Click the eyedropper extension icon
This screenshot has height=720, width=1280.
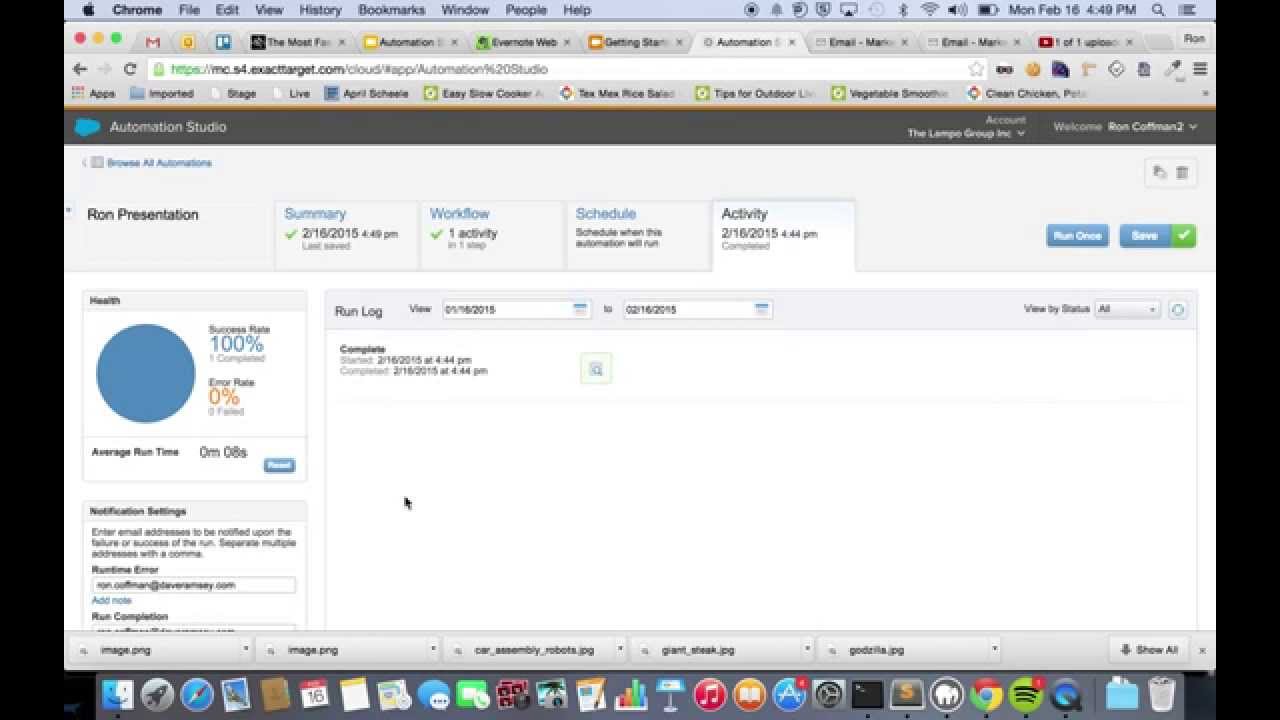[x=1172, y=69]
